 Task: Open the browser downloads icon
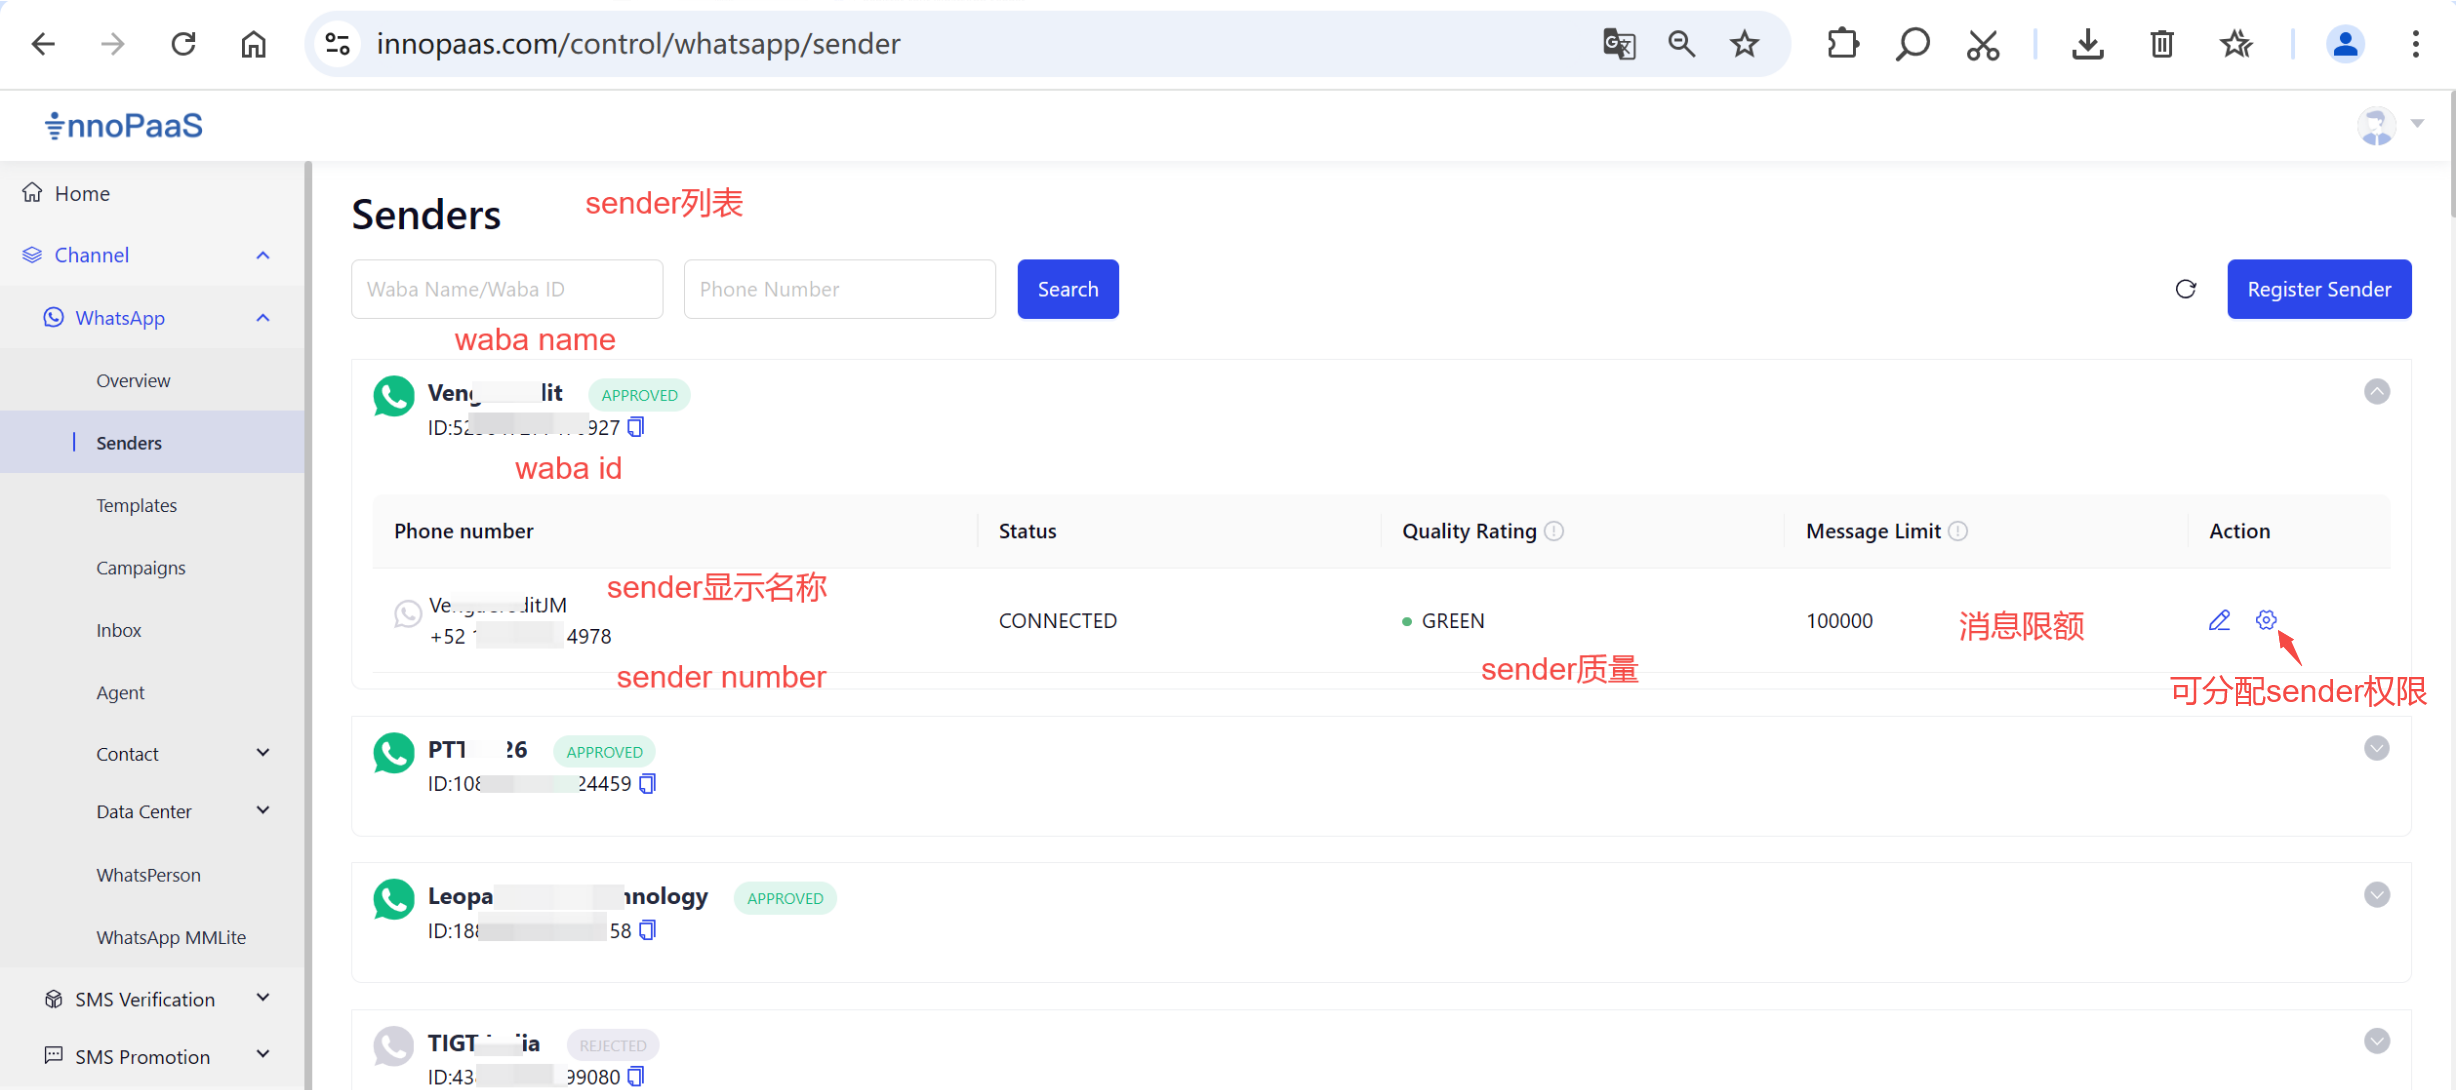2087,44
